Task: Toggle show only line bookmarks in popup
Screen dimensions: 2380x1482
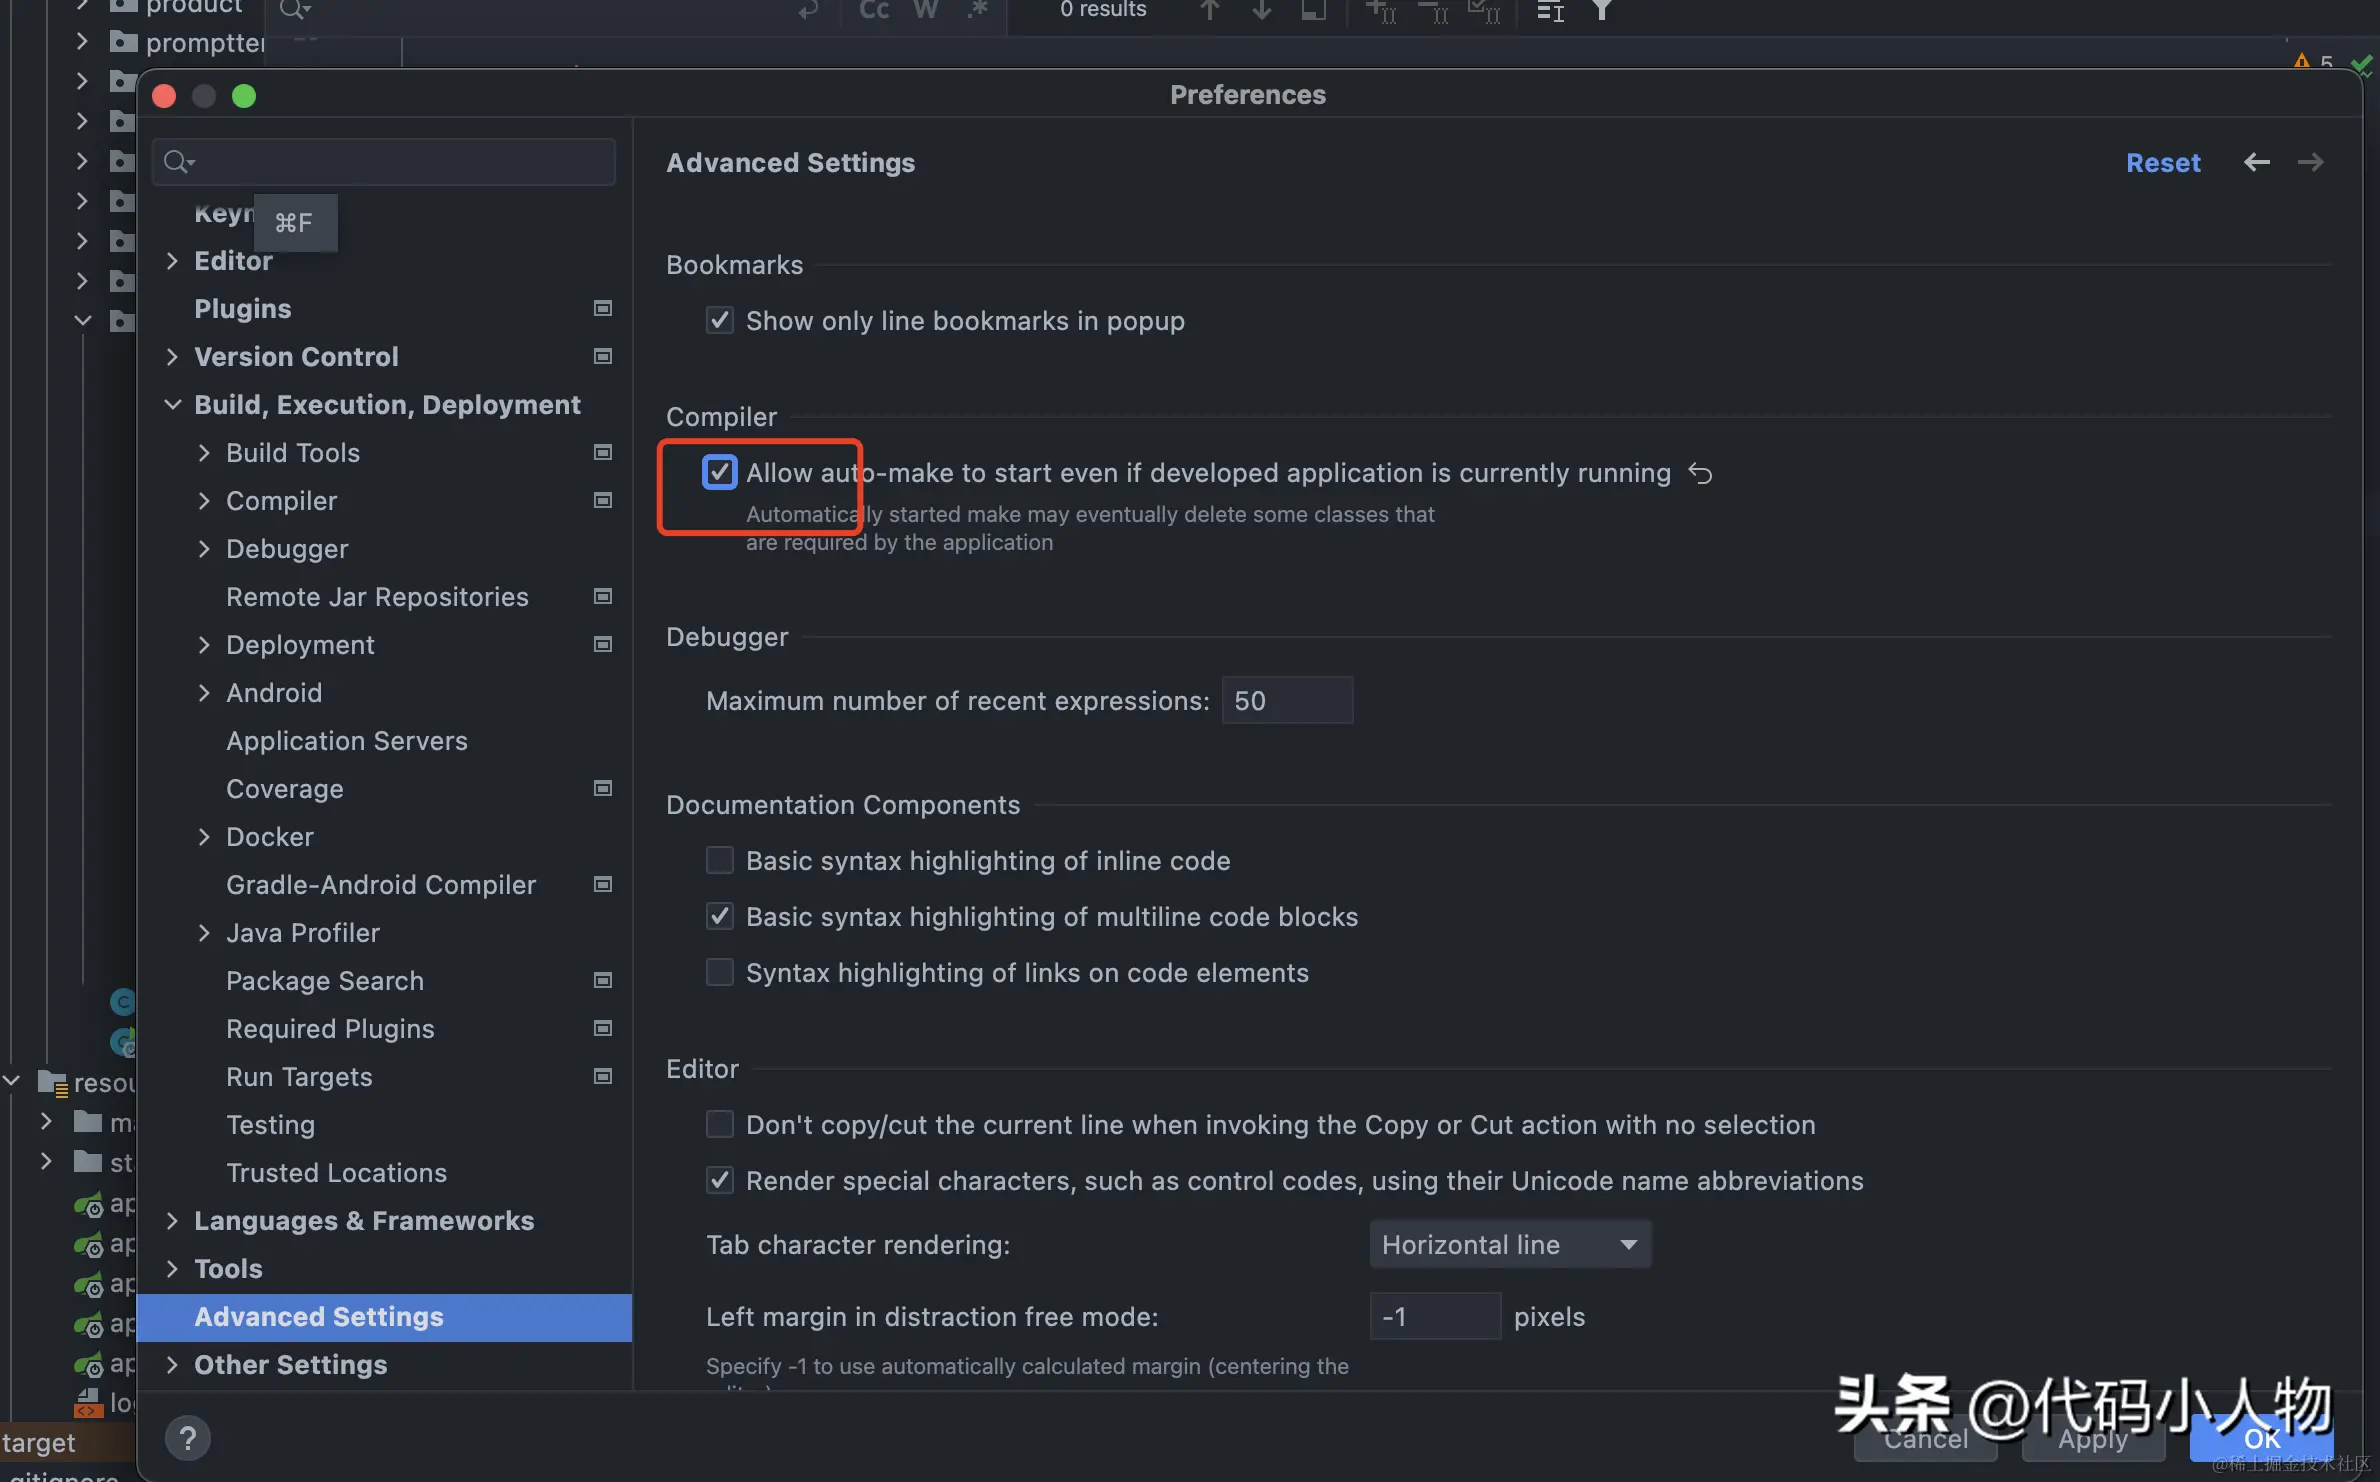Action: click(x=720, y=320)
